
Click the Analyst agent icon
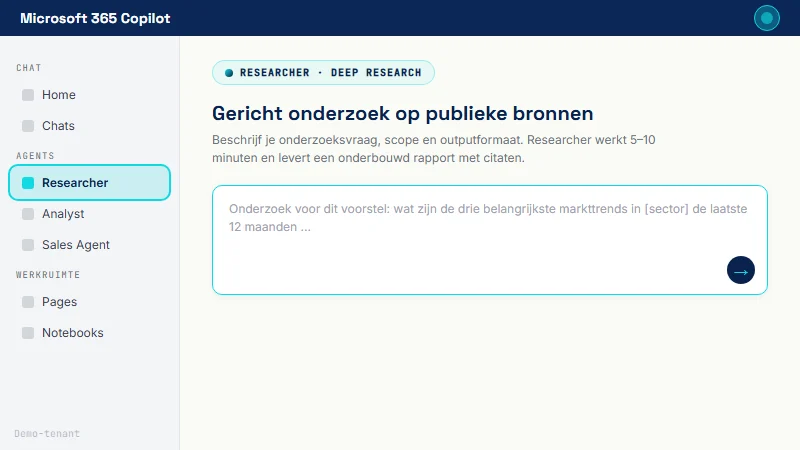(x=28, y=214)
